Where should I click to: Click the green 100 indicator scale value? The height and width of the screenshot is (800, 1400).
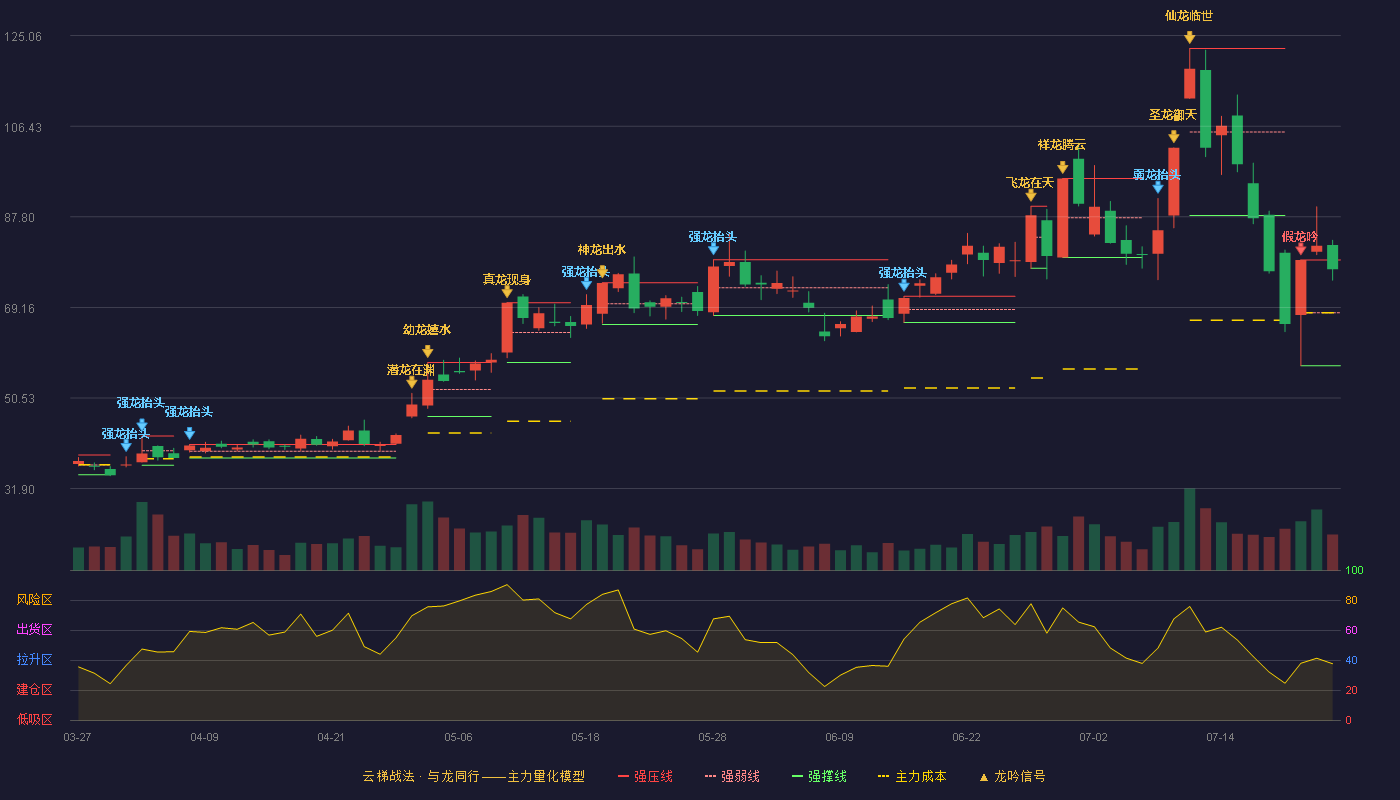pyautogui.click(x=1354, y=571)
